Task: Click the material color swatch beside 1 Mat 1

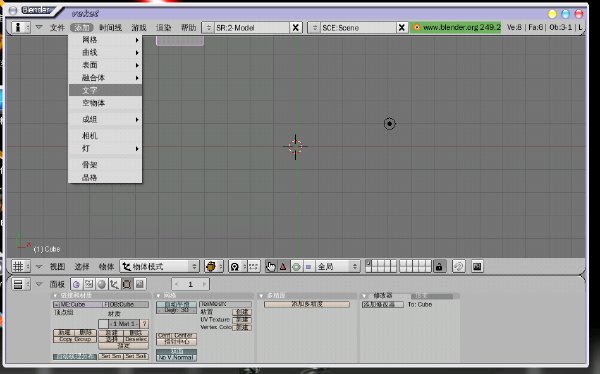Action: pyautogui.click(x=103, y=324)
